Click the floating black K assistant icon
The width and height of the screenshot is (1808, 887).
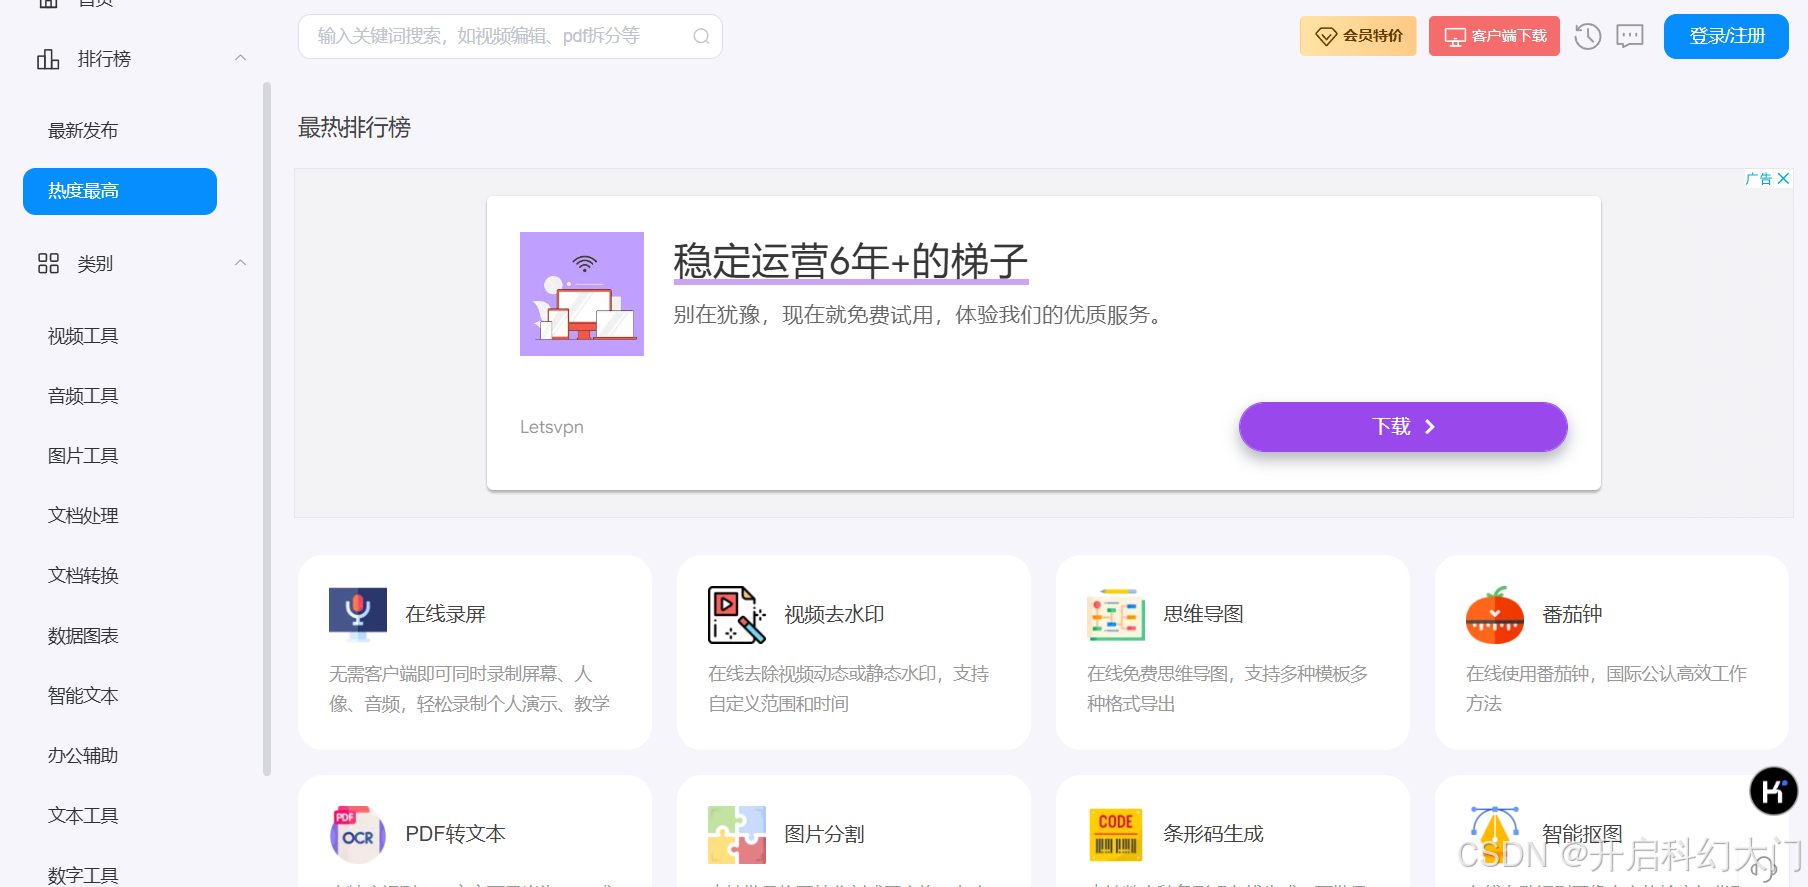coord(1774,791)
